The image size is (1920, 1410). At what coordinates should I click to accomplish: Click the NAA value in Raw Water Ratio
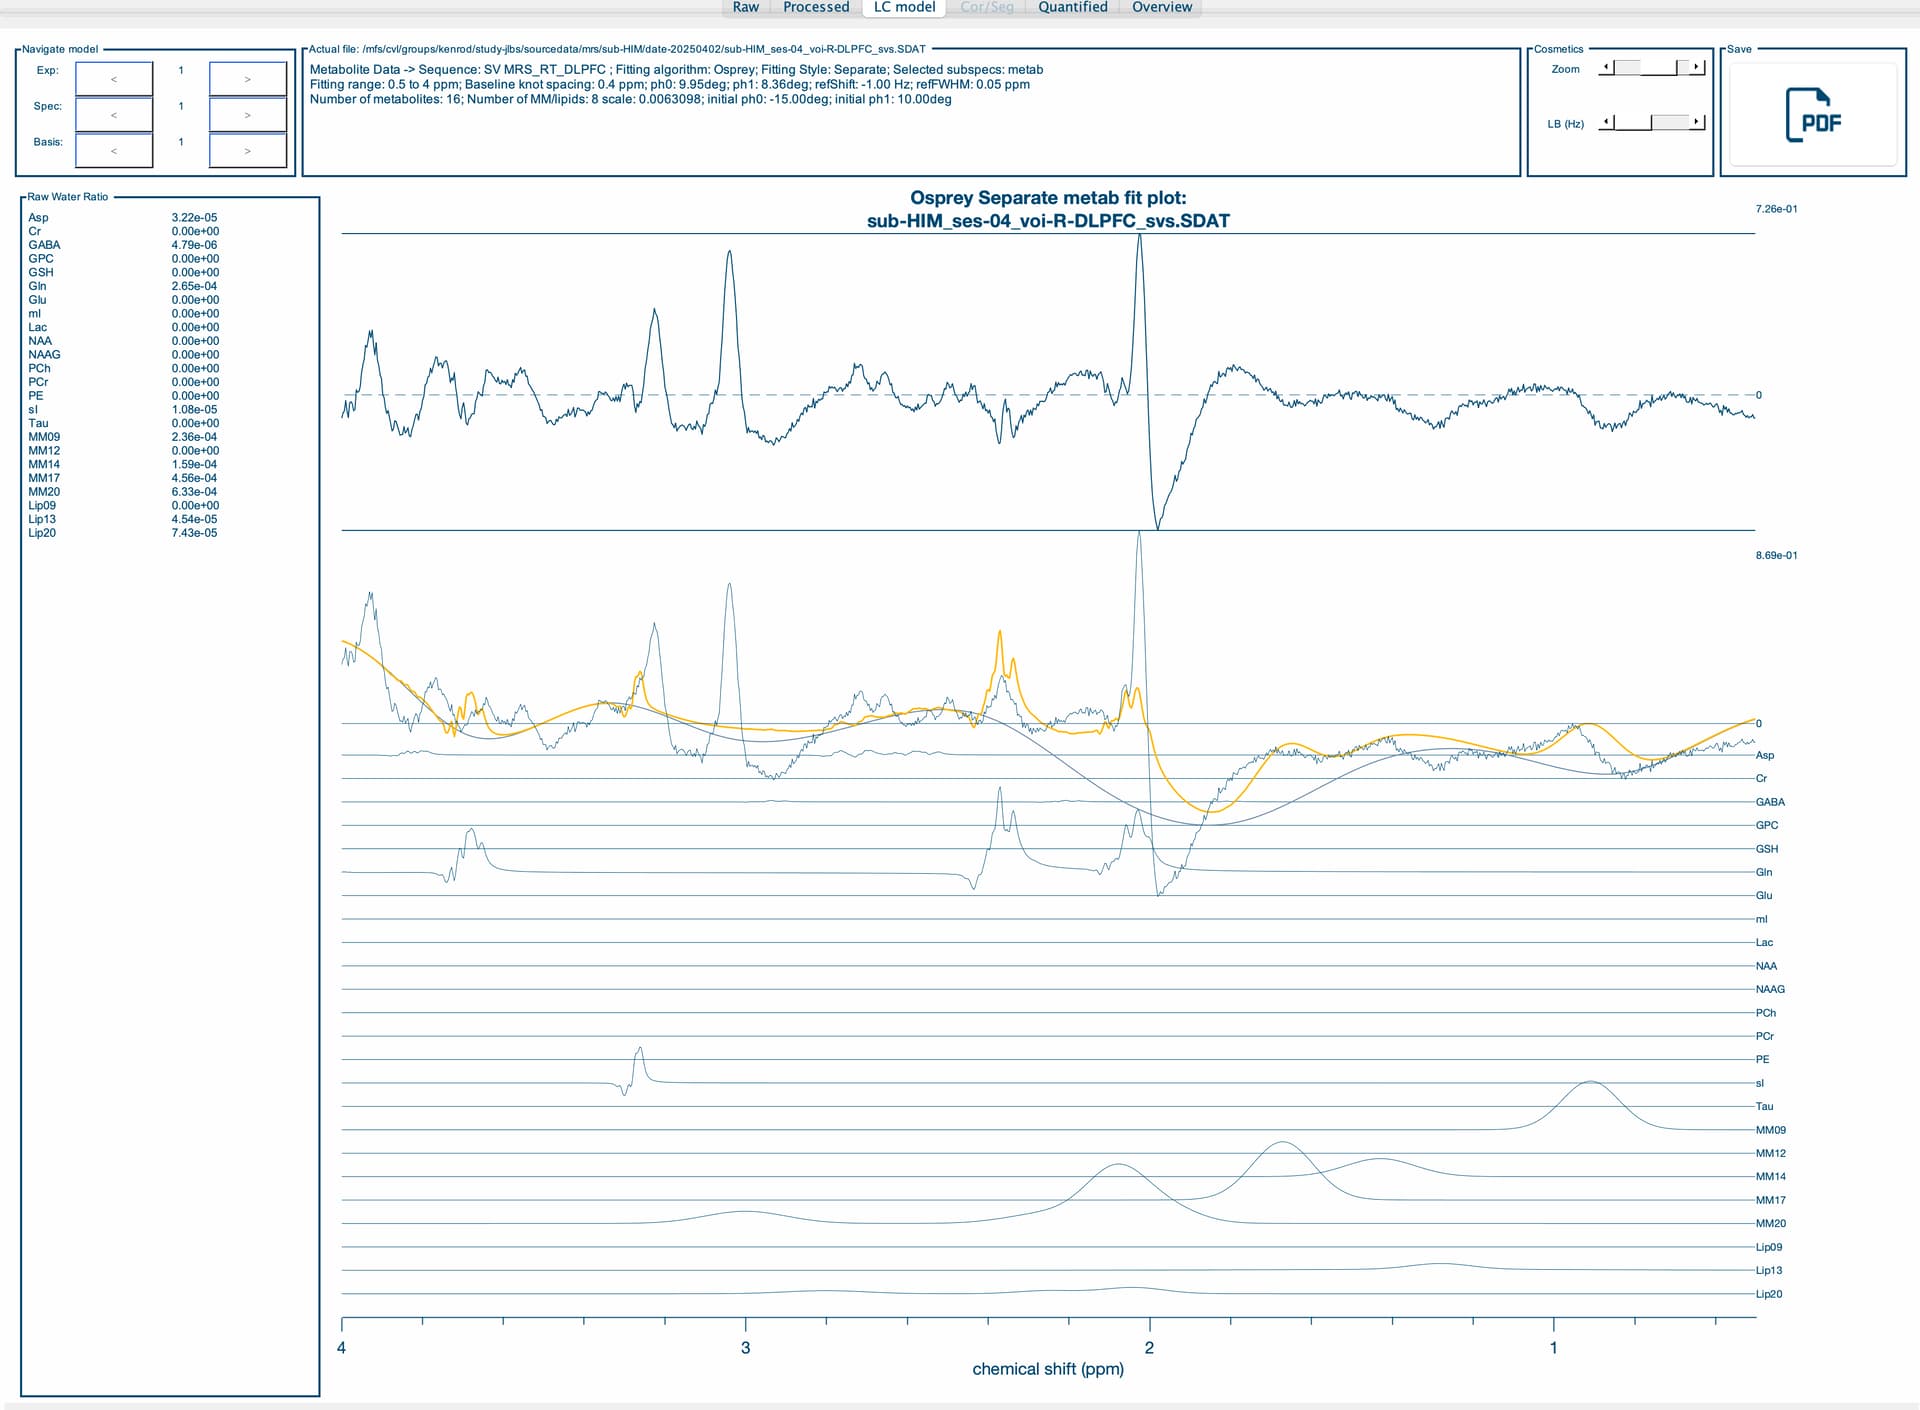195,341
